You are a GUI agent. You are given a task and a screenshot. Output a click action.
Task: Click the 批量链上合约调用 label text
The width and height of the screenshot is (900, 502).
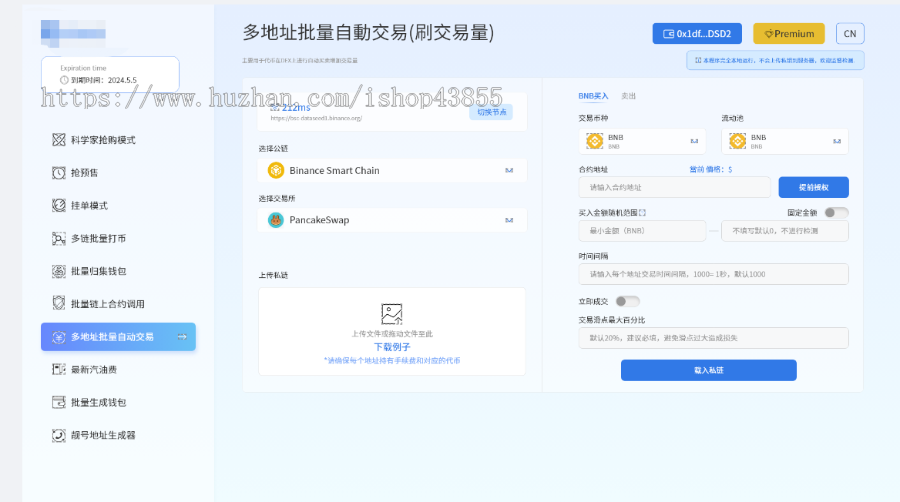click(108, 304)
